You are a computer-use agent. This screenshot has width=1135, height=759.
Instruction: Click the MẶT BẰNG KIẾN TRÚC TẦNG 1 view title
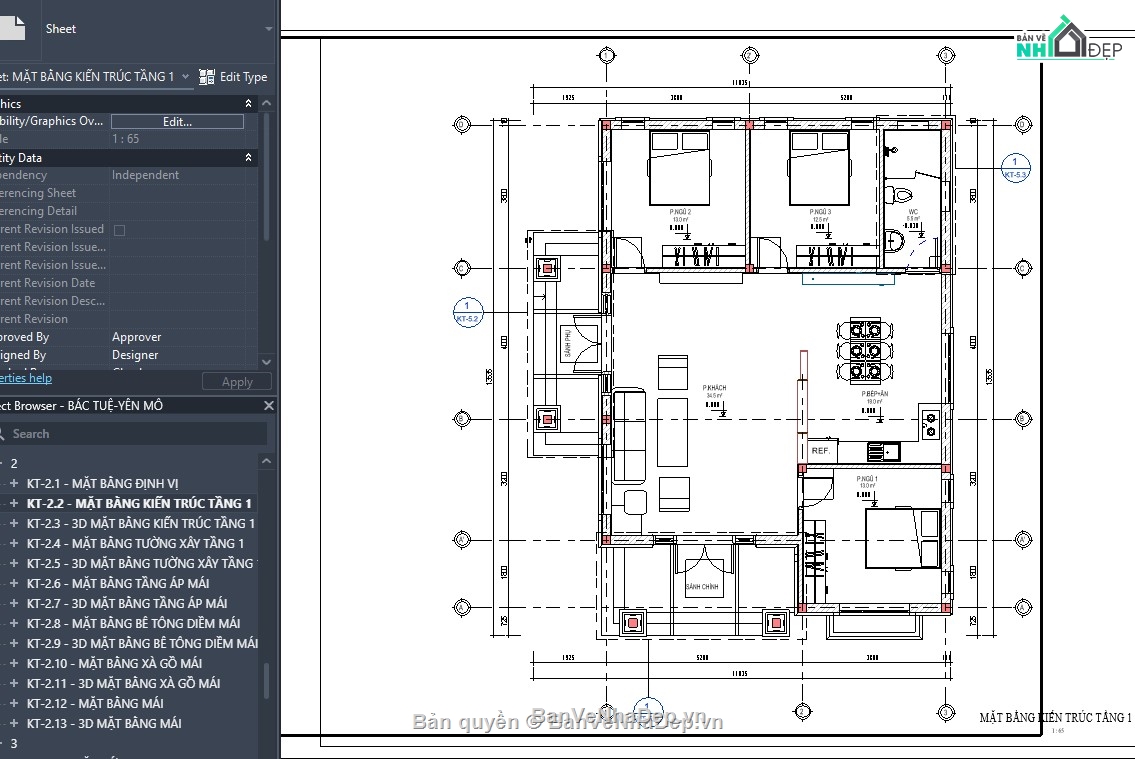1055,718
